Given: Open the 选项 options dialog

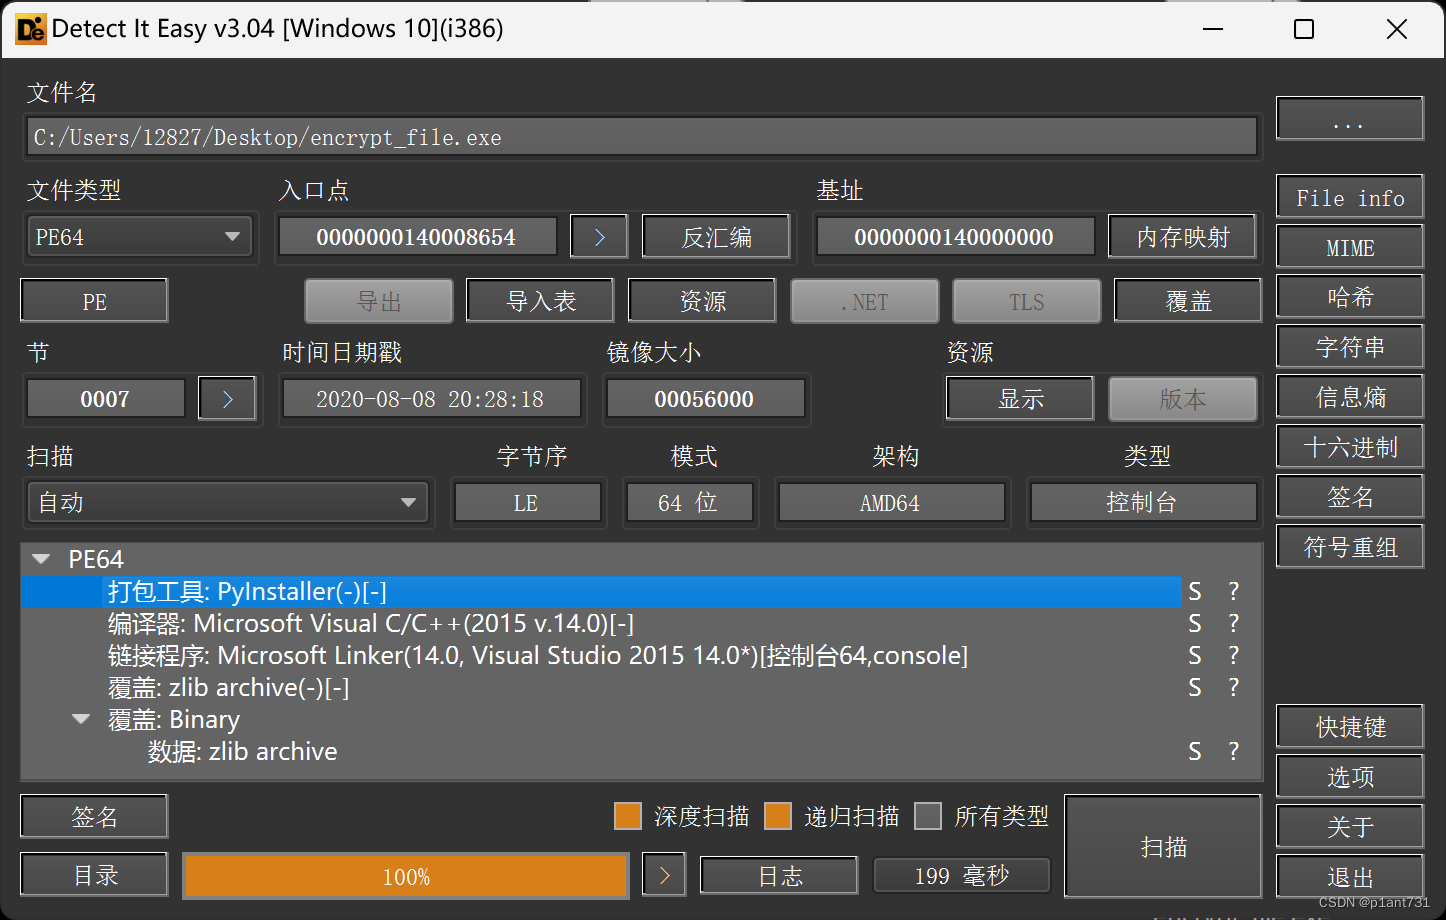Looking at the screenshot, I should tap(1350, 777).
